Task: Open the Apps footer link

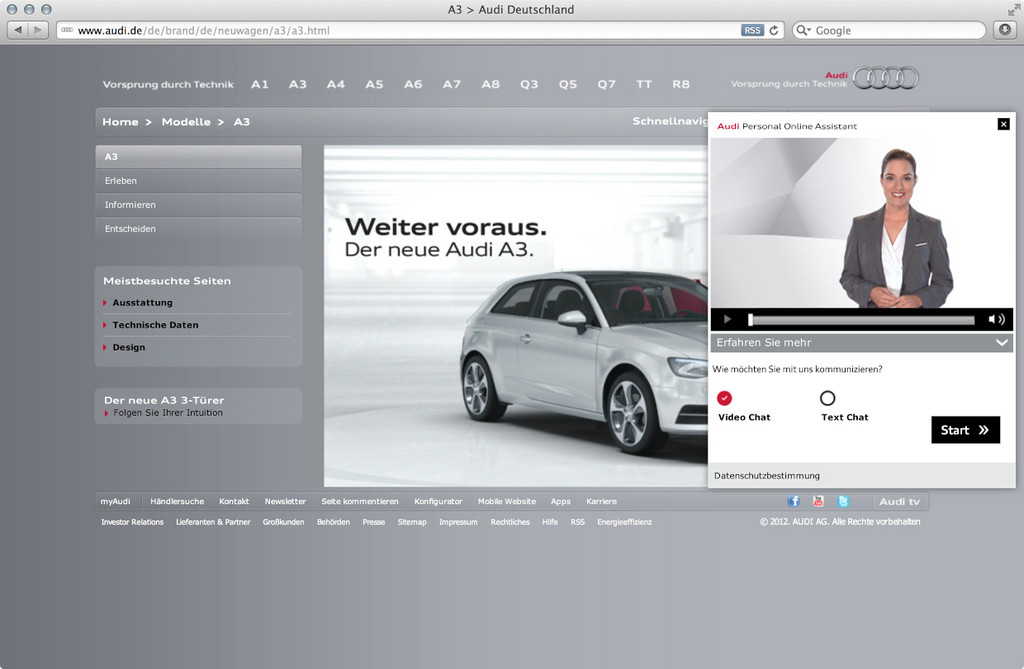Action: (x=560, y=502)
